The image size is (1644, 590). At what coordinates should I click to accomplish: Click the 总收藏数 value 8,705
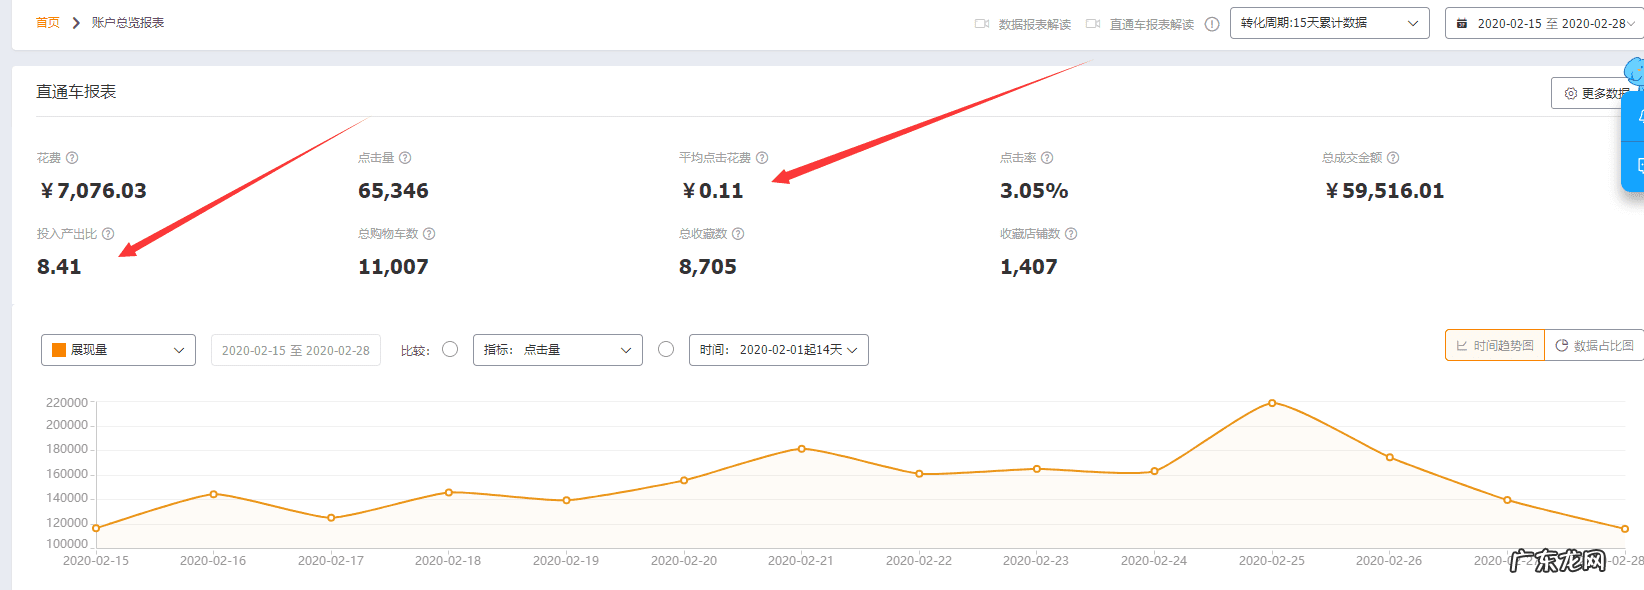[x=708, y=267]
